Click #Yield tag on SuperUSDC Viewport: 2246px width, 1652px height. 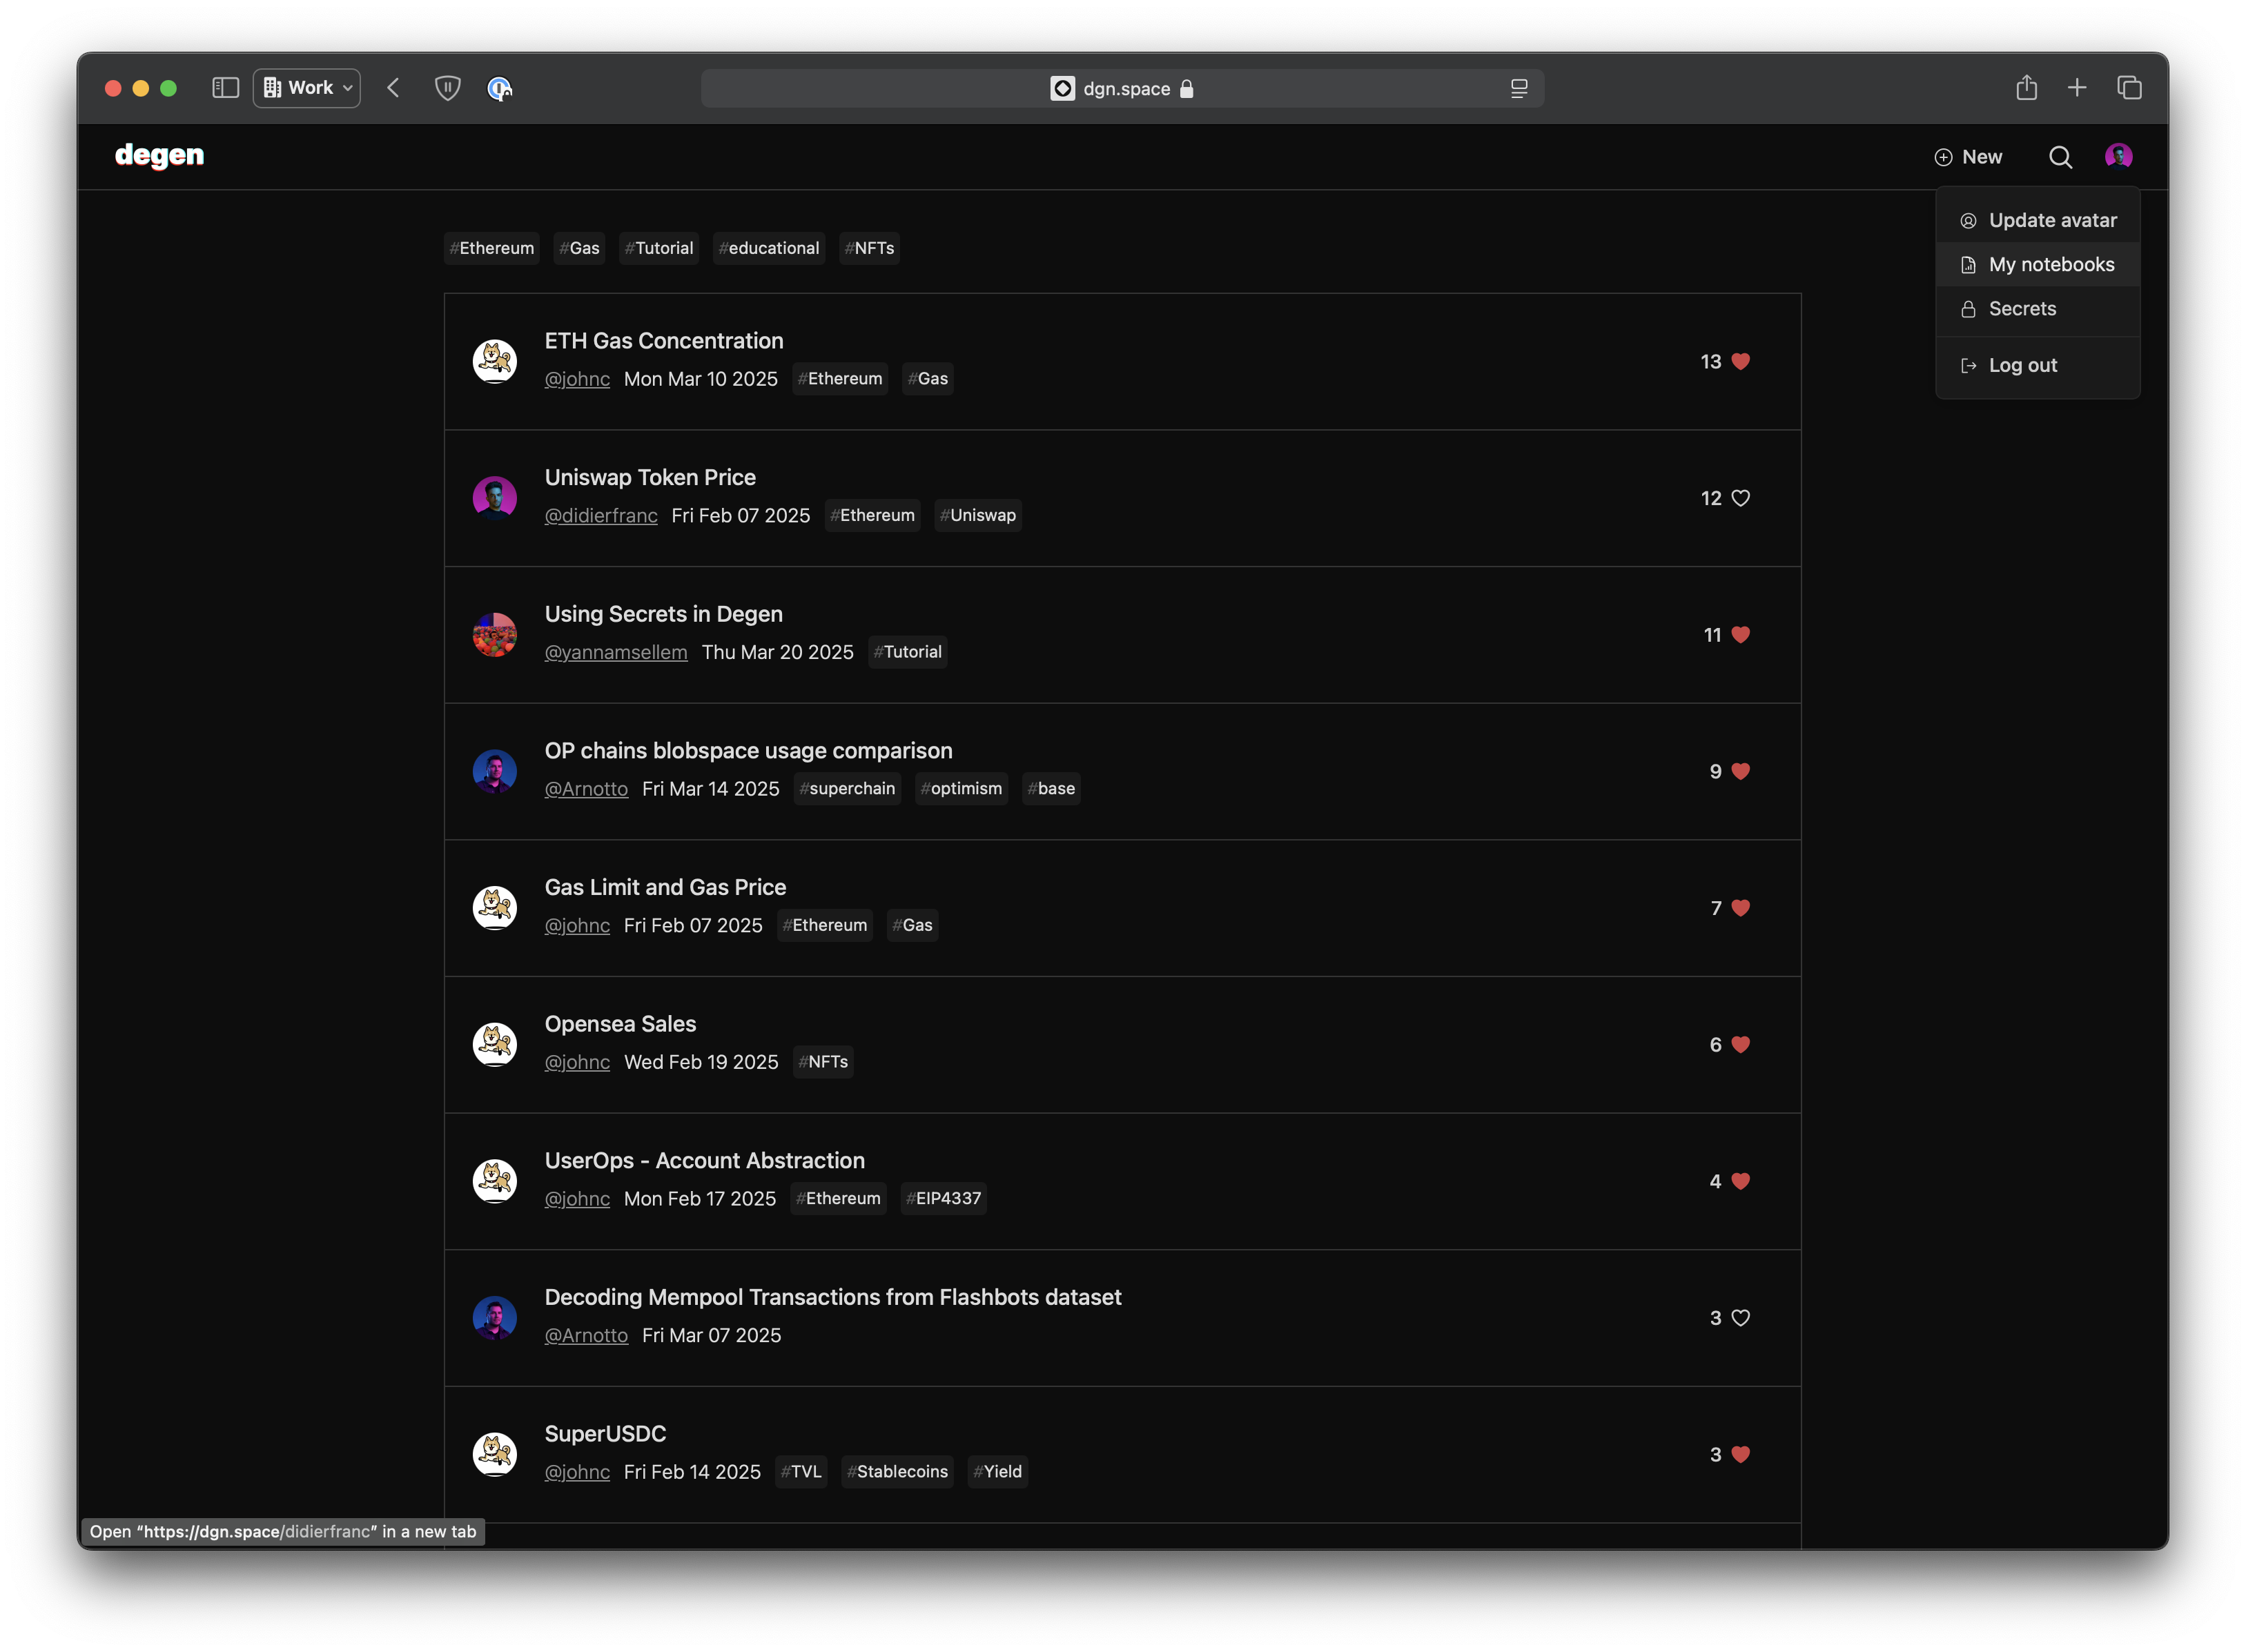997,1472
